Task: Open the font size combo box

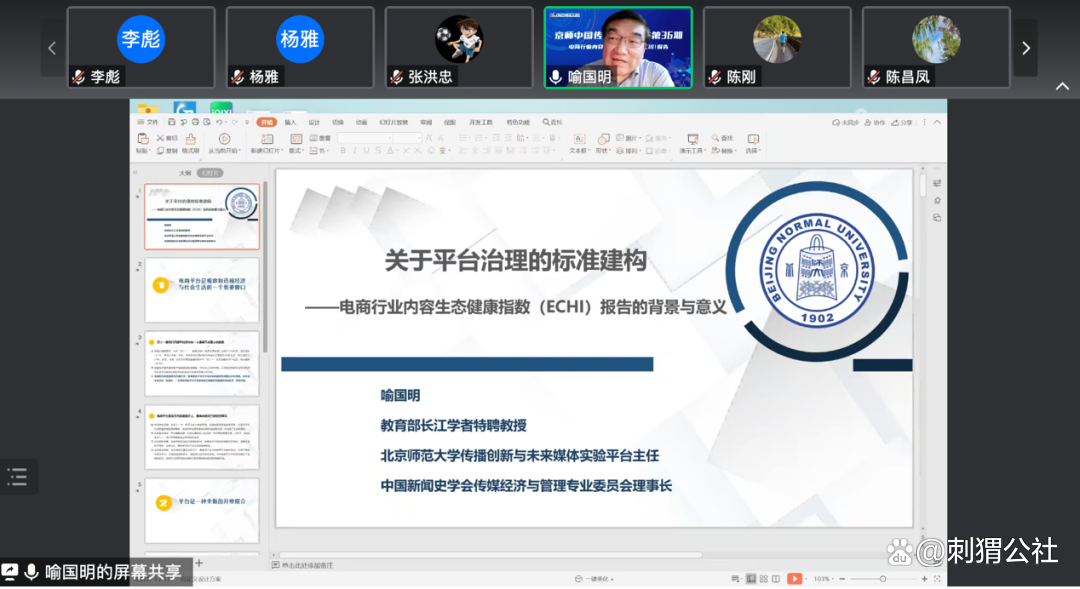Action: (x=407, y=138)
